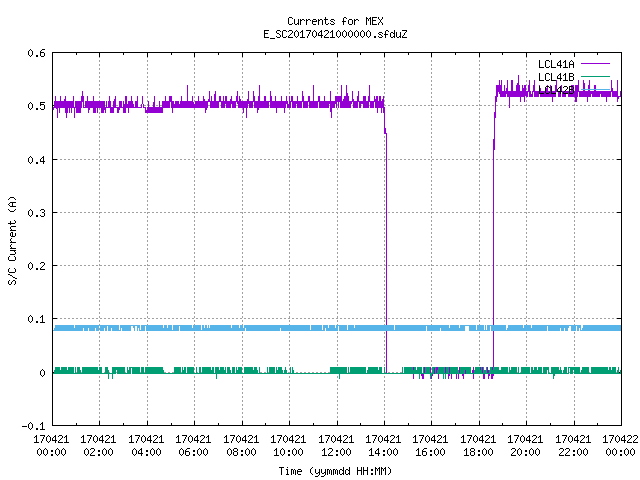640x480 pixels.
Task: Click the x-axis tick 170421 16:00
Action: pyautogui.click(x=431, y=446)
